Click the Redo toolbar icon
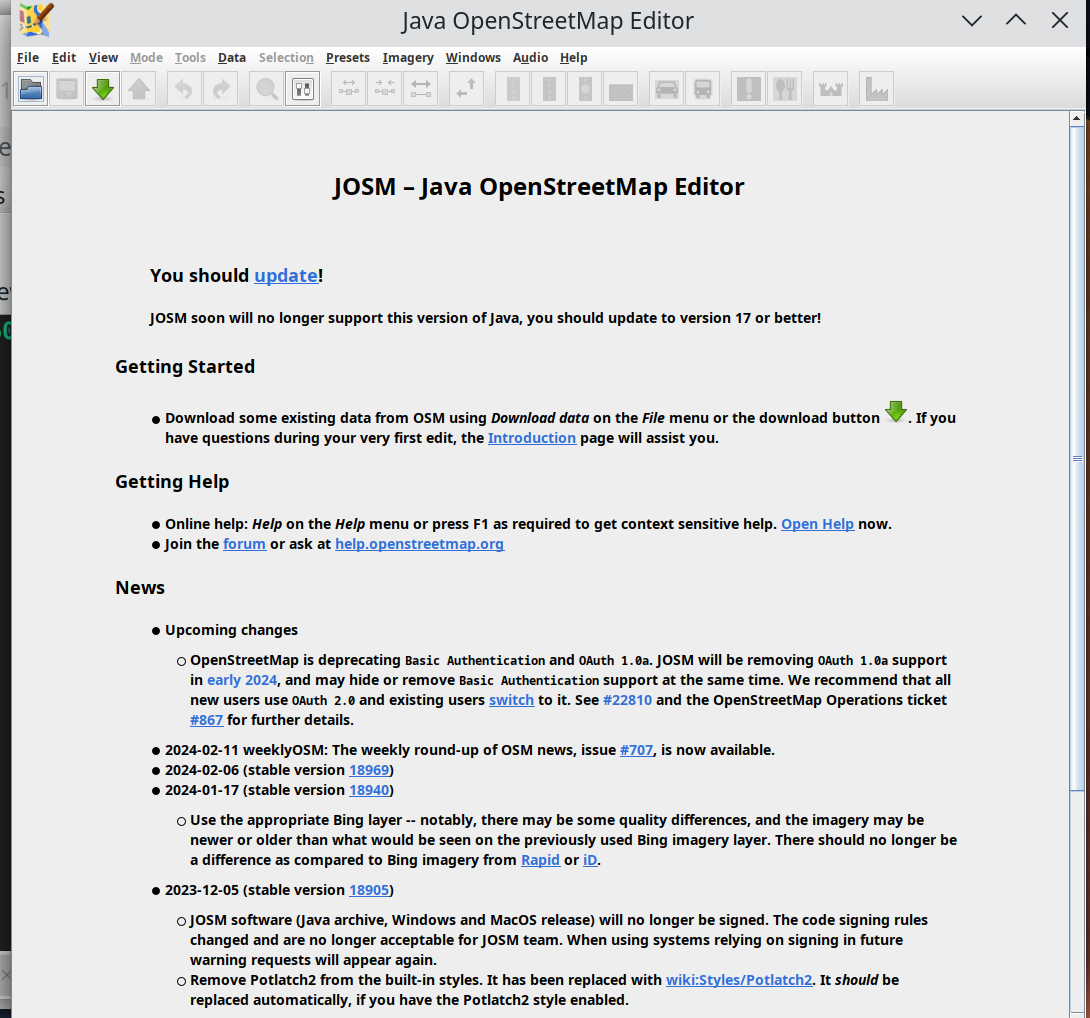Image resolution: width=1090 pixels, height=1018 pixels. (x=221, y=89)
